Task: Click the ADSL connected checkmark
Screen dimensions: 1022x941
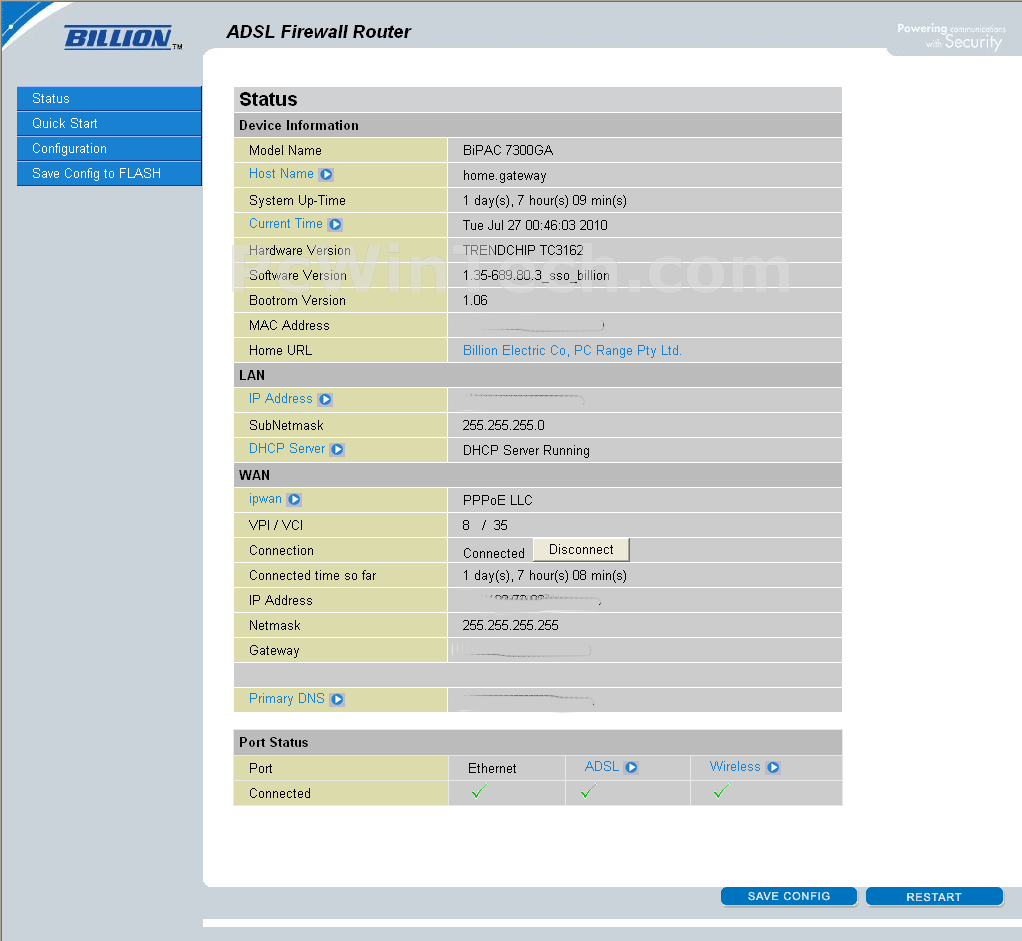Action: [x=588, y=792]
